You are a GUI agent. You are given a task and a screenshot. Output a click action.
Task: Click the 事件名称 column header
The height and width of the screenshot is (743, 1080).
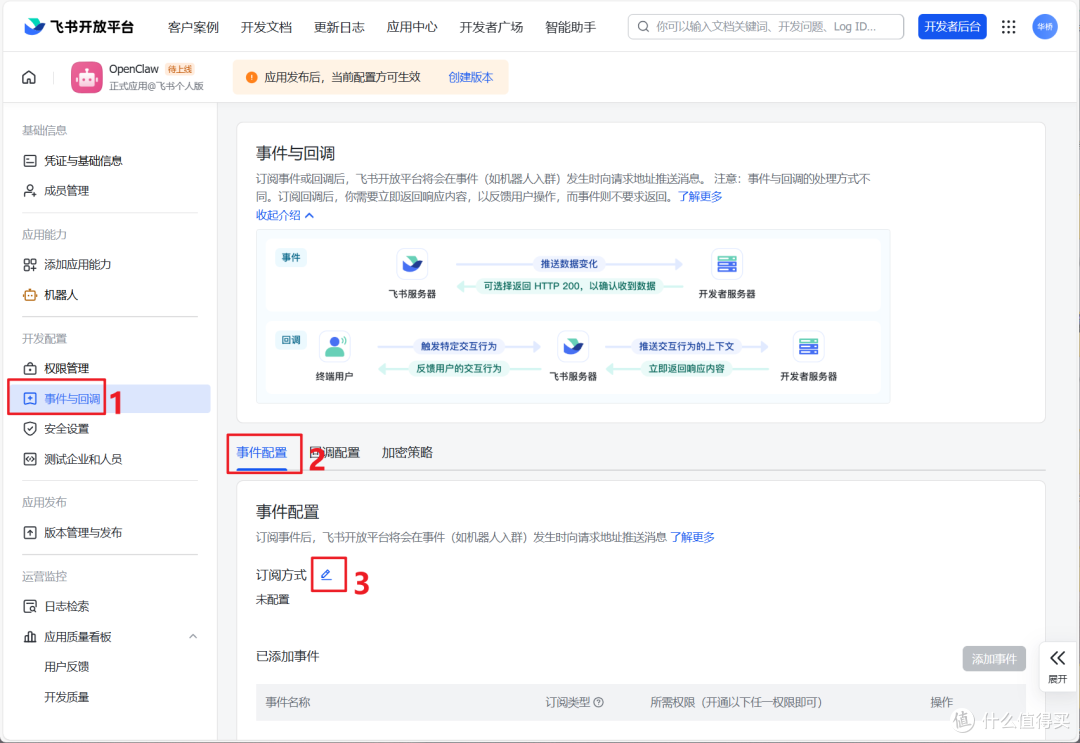click(x=288, y=702)
